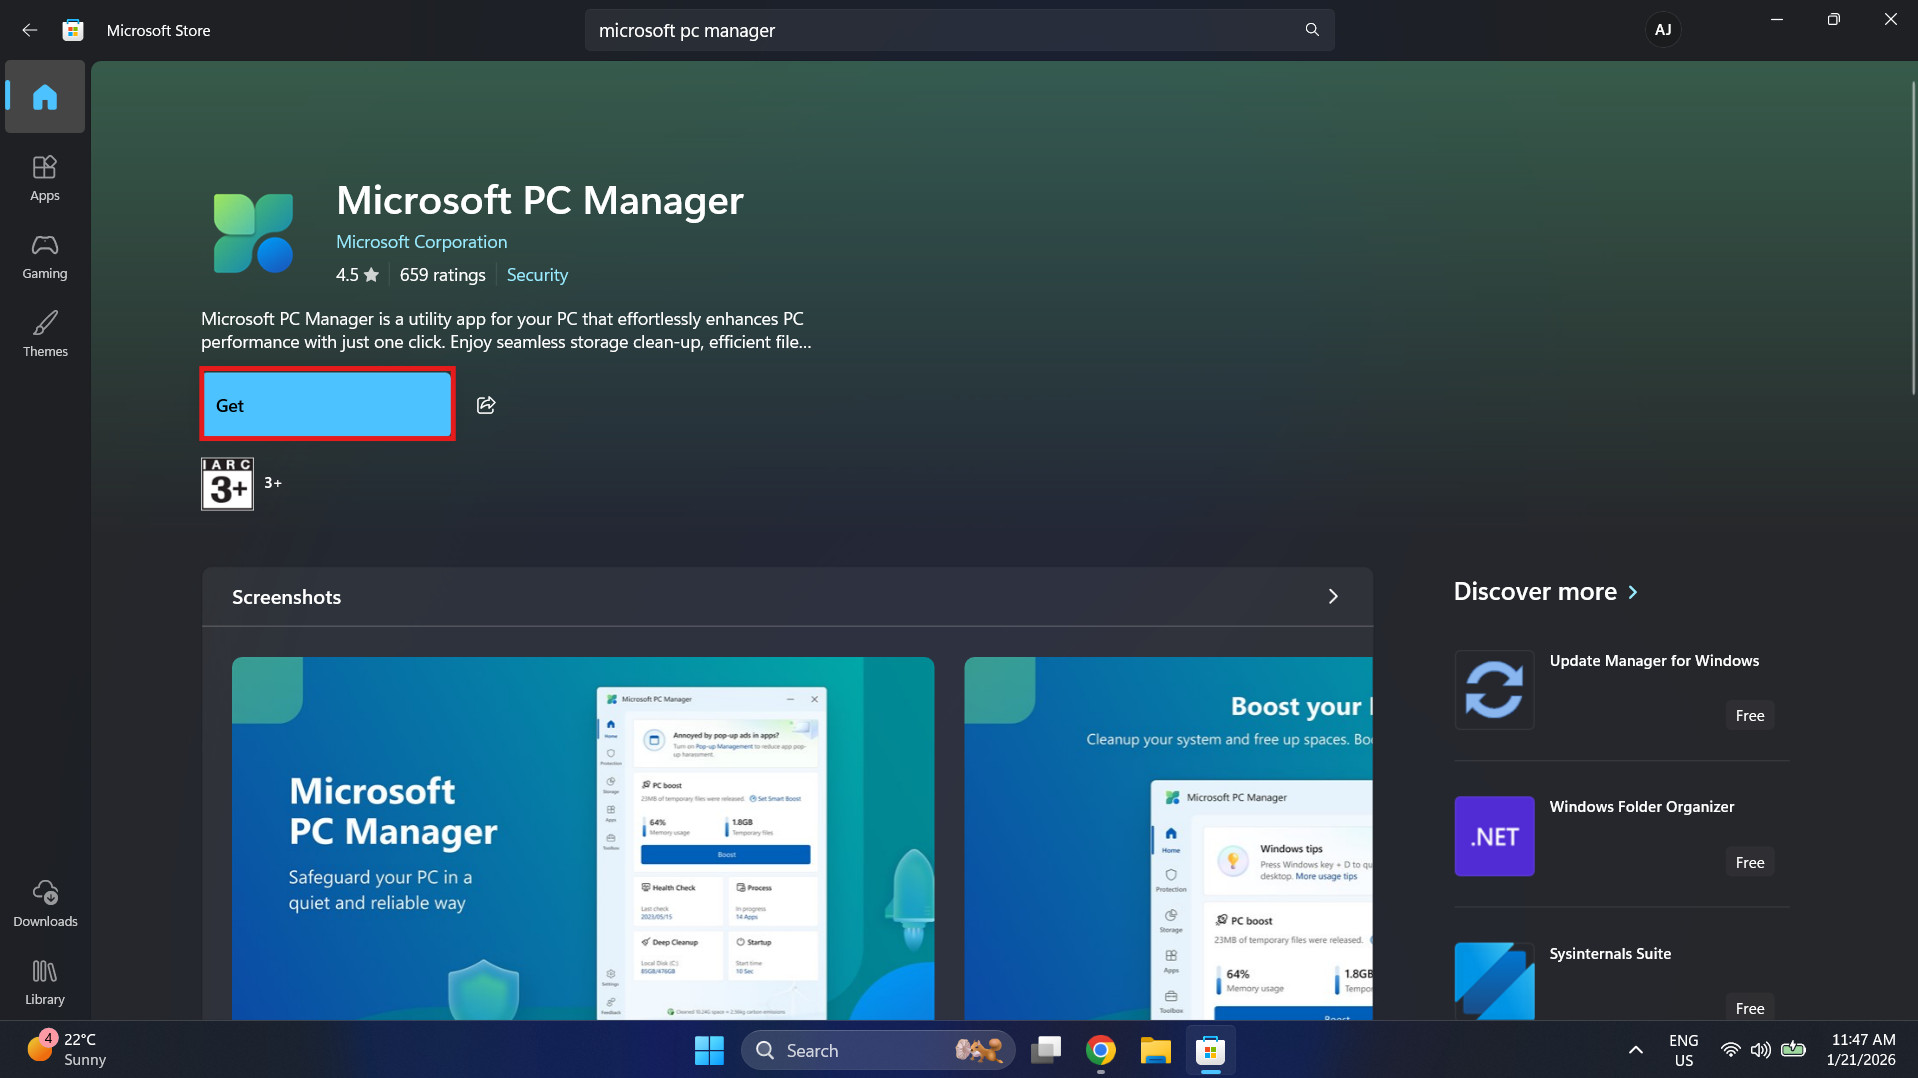
Task: Click inside the Store search field
Action: coord(900,30)
